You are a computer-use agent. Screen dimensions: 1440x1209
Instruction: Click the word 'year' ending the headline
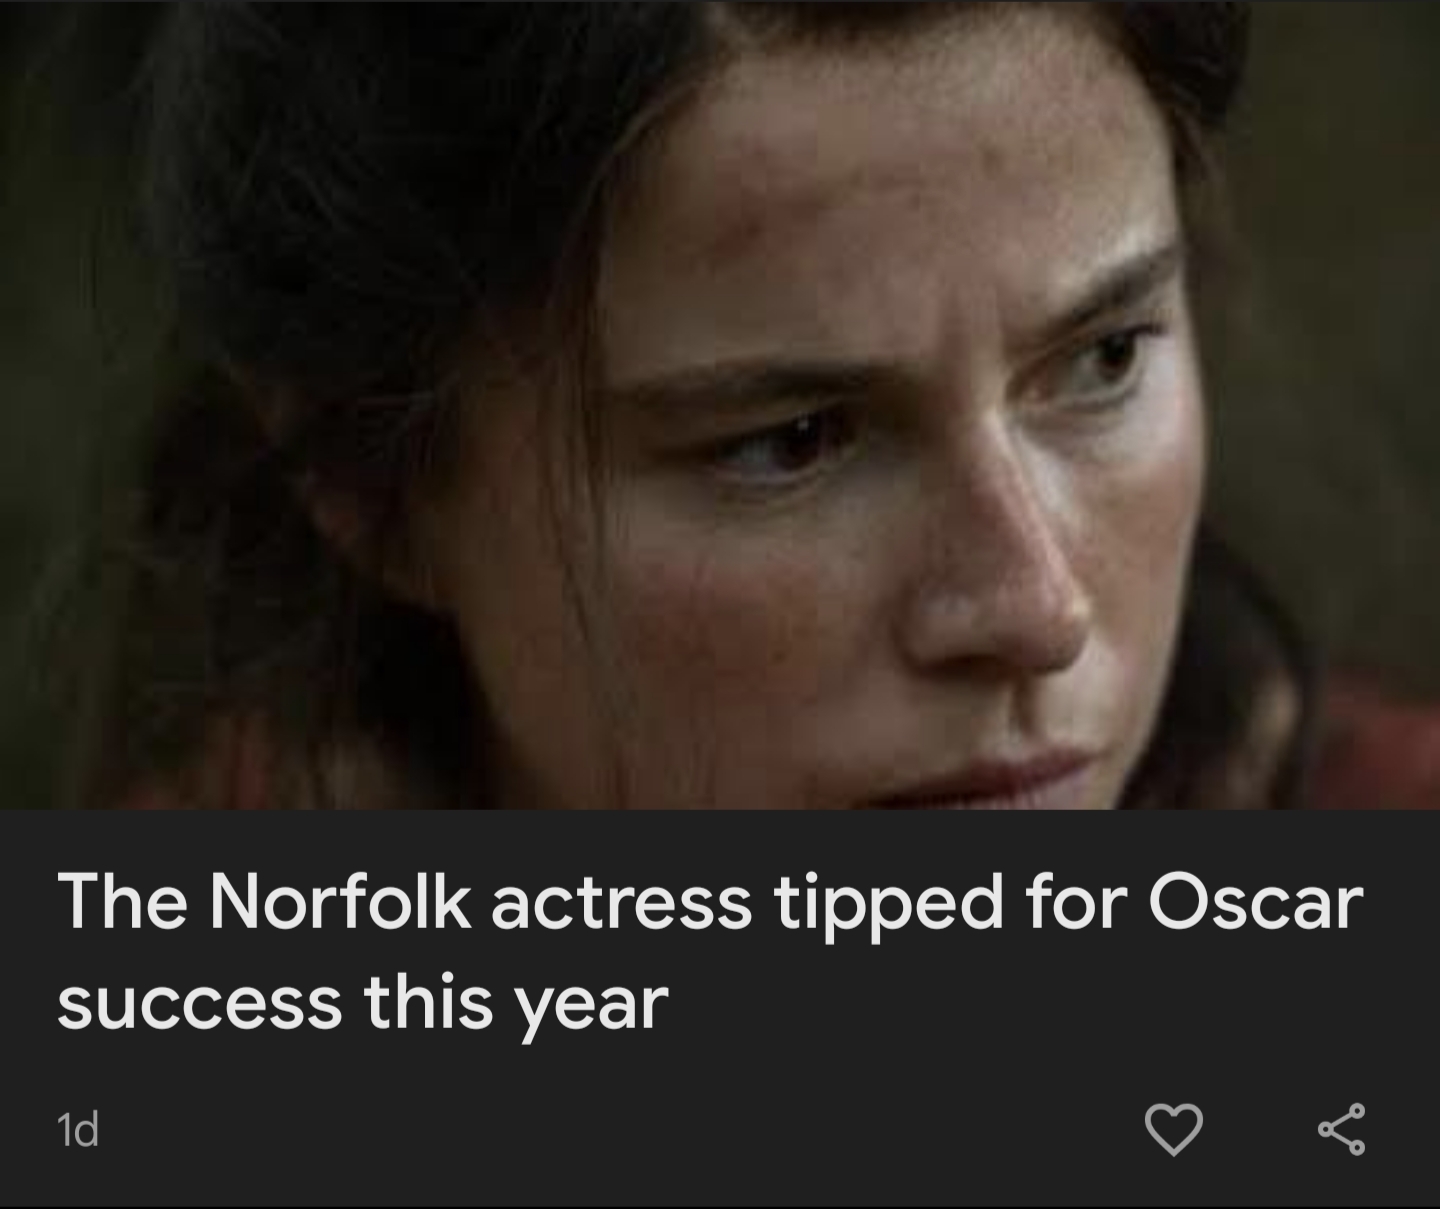pos(592,1005)
